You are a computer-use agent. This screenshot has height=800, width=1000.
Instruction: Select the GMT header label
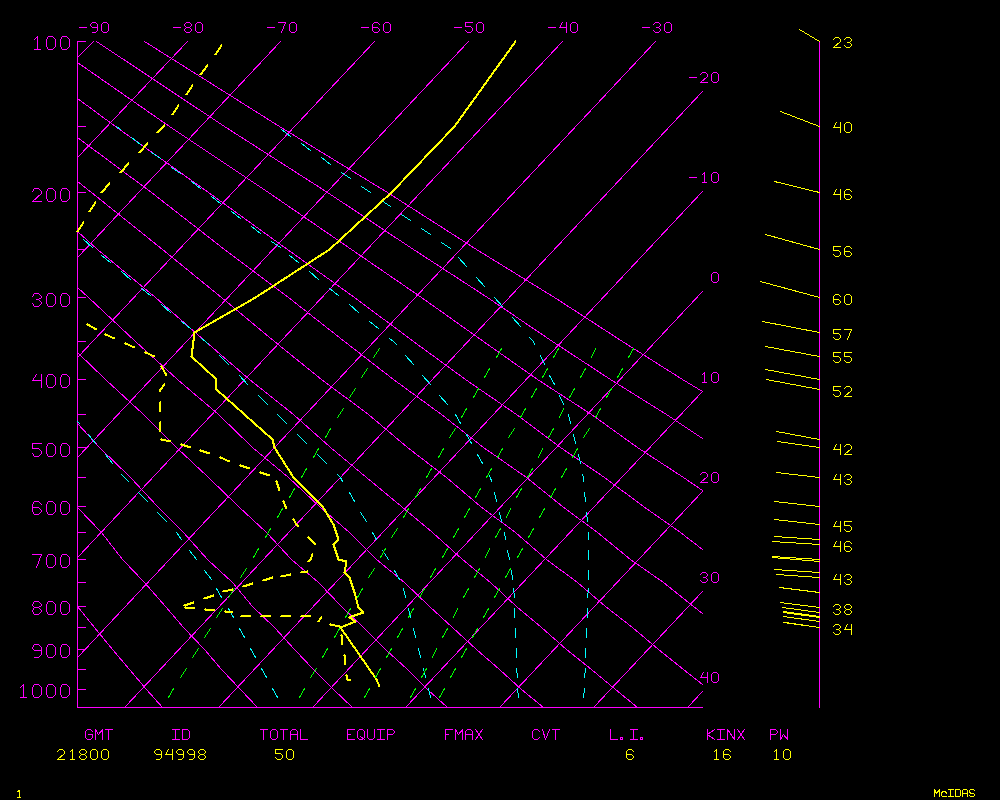[x=98, y=735]
